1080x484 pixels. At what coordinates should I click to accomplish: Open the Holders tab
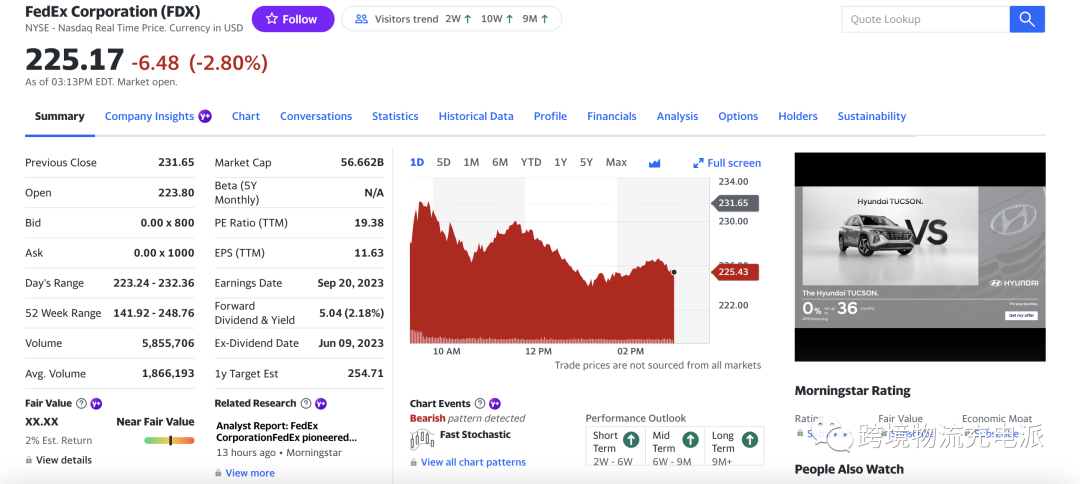(798, 116)
